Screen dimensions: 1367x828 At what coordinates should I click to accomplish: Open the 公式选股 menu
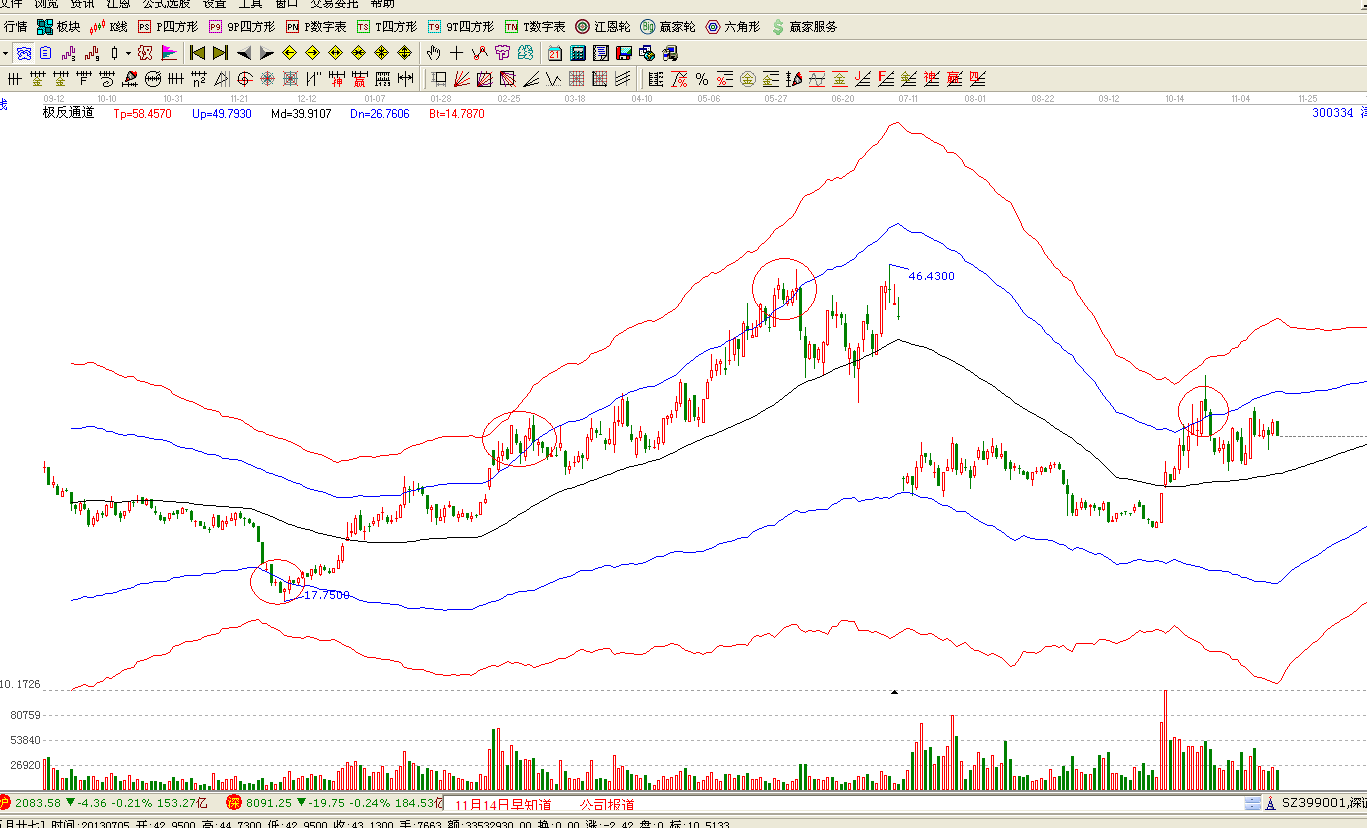tap(166, 3)
